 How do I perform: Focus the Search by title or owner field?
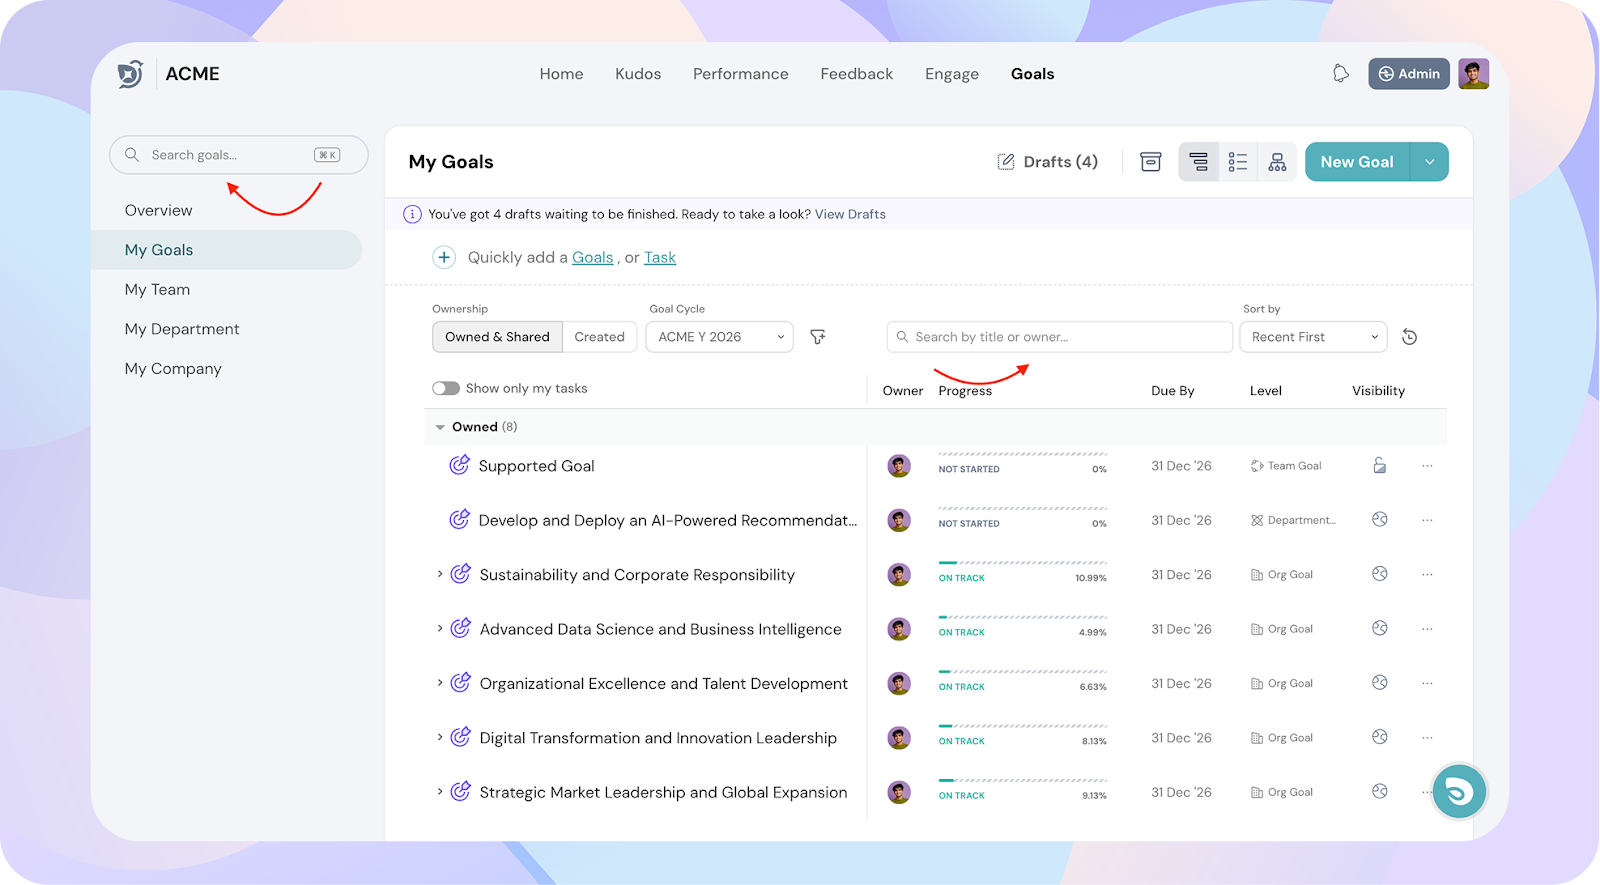point(1059,337)
